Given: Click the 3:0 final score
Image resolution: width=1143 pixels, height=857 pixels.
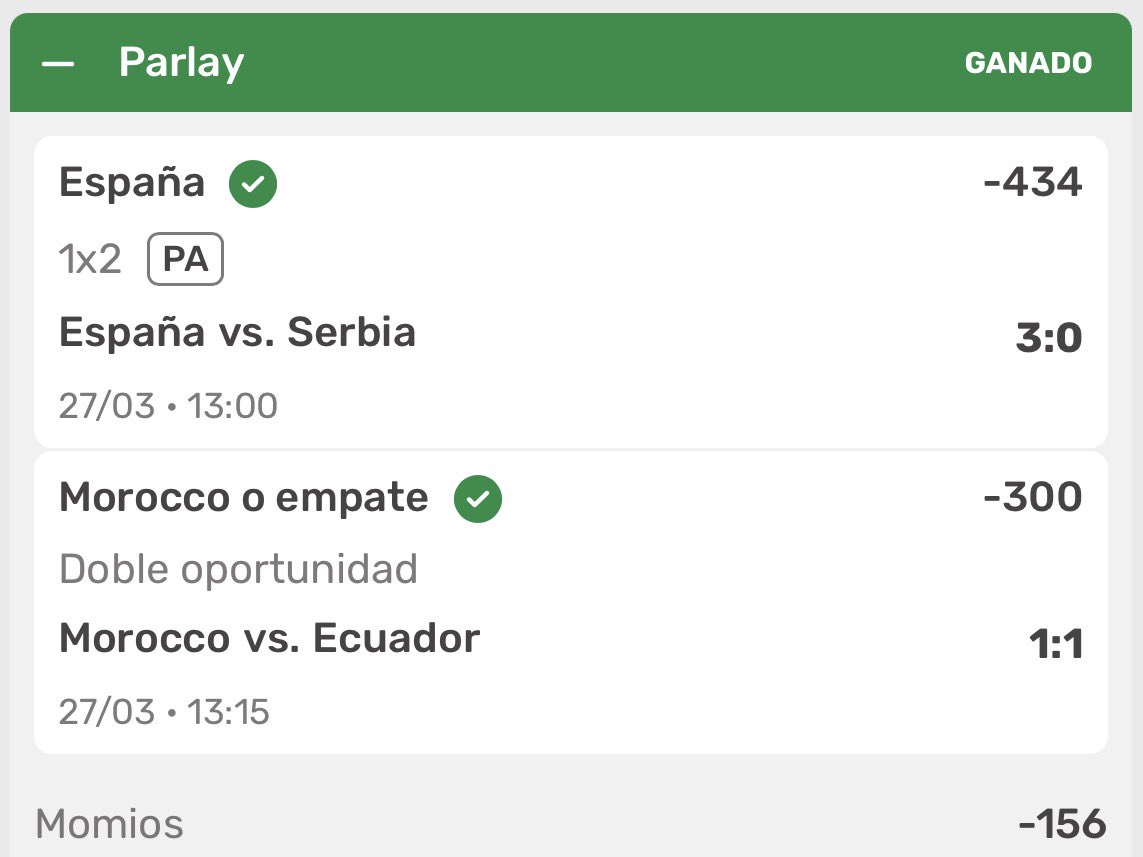Looking at the screenshot, I should [x=1049, y=339].
